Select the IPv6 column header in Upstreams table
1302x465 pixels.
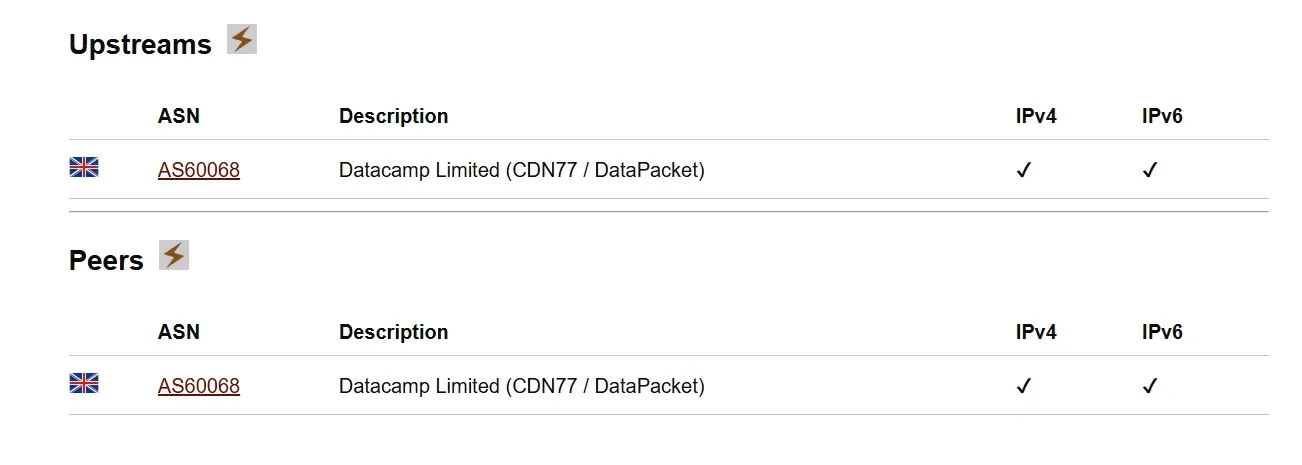[1162, 116]
